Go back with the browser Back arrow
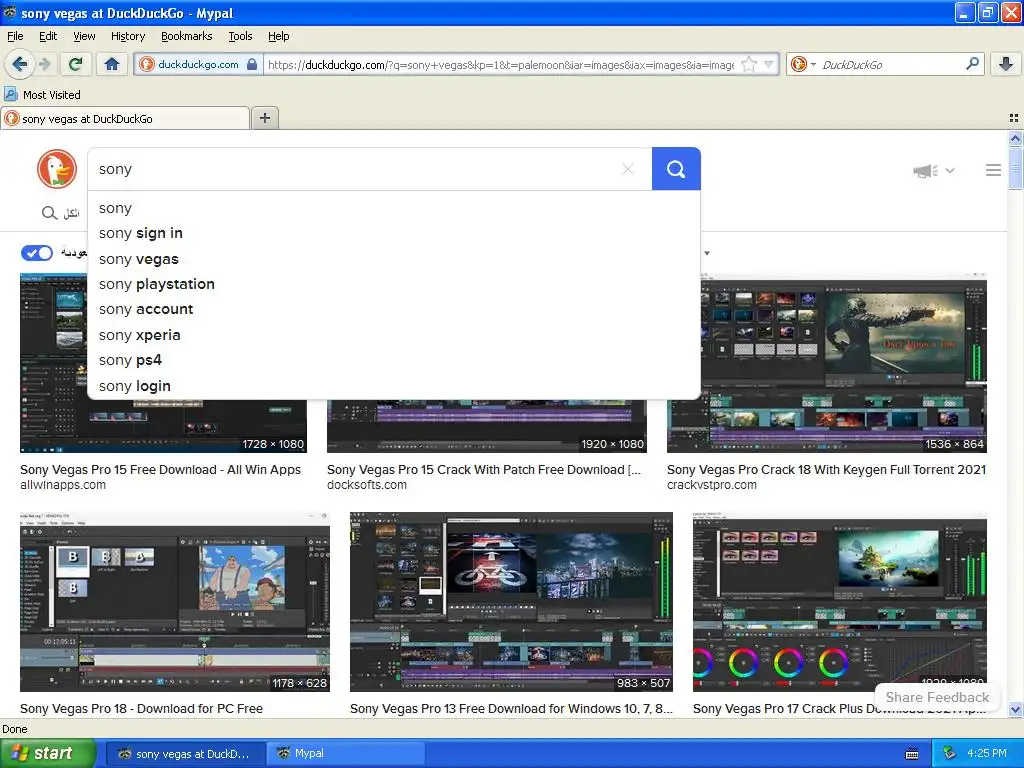 19,64
